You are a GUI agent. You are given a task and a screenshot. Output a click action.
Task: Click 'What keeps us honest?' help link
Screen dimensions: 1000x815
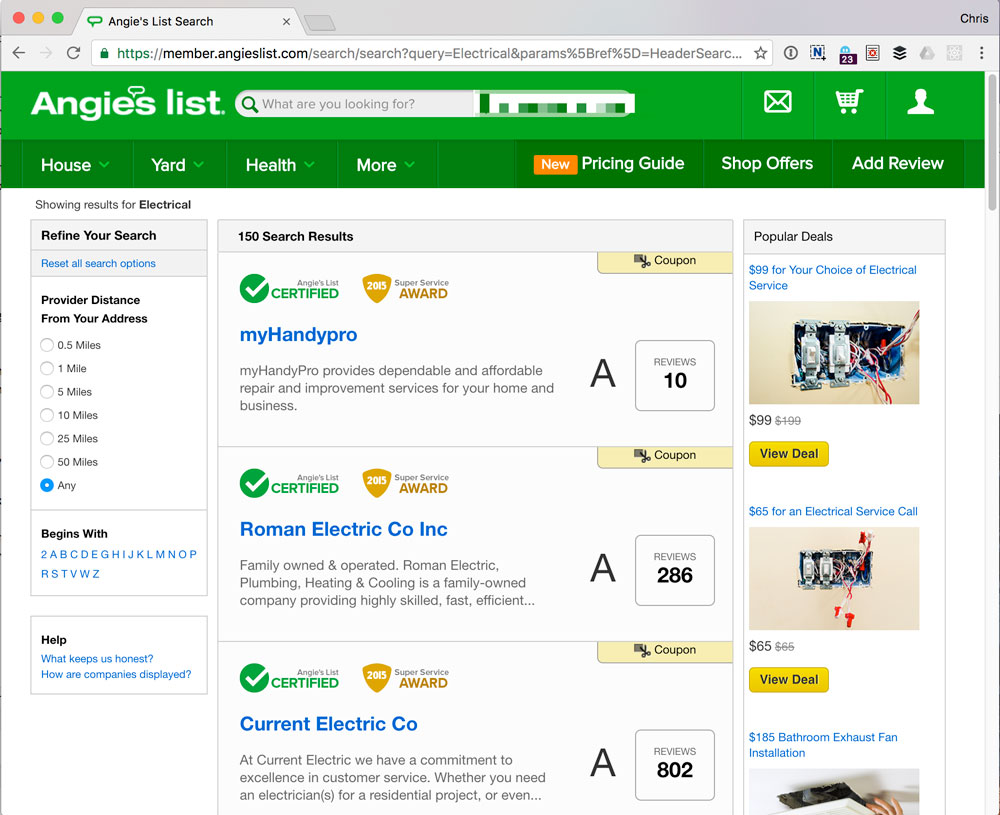click(x=97, y=659)
